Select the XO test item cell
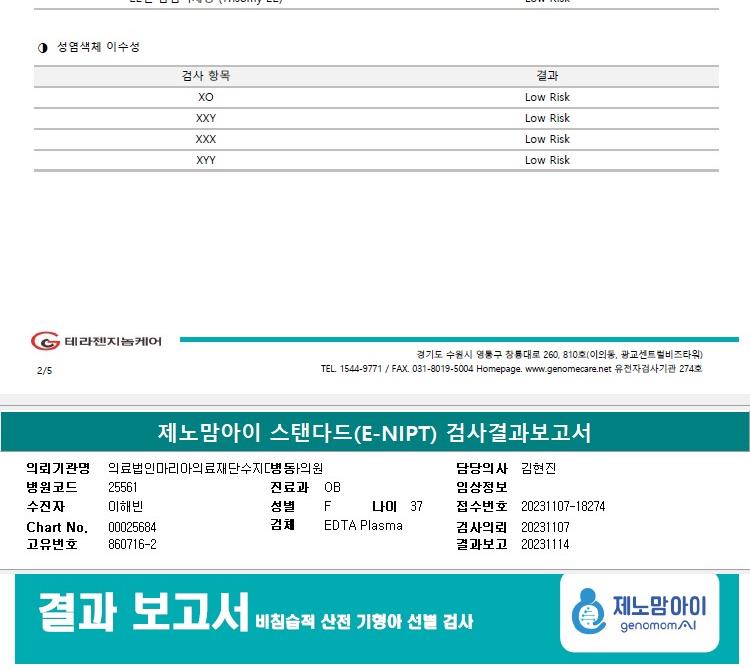 pyautogui.click(x=206, y=97)
